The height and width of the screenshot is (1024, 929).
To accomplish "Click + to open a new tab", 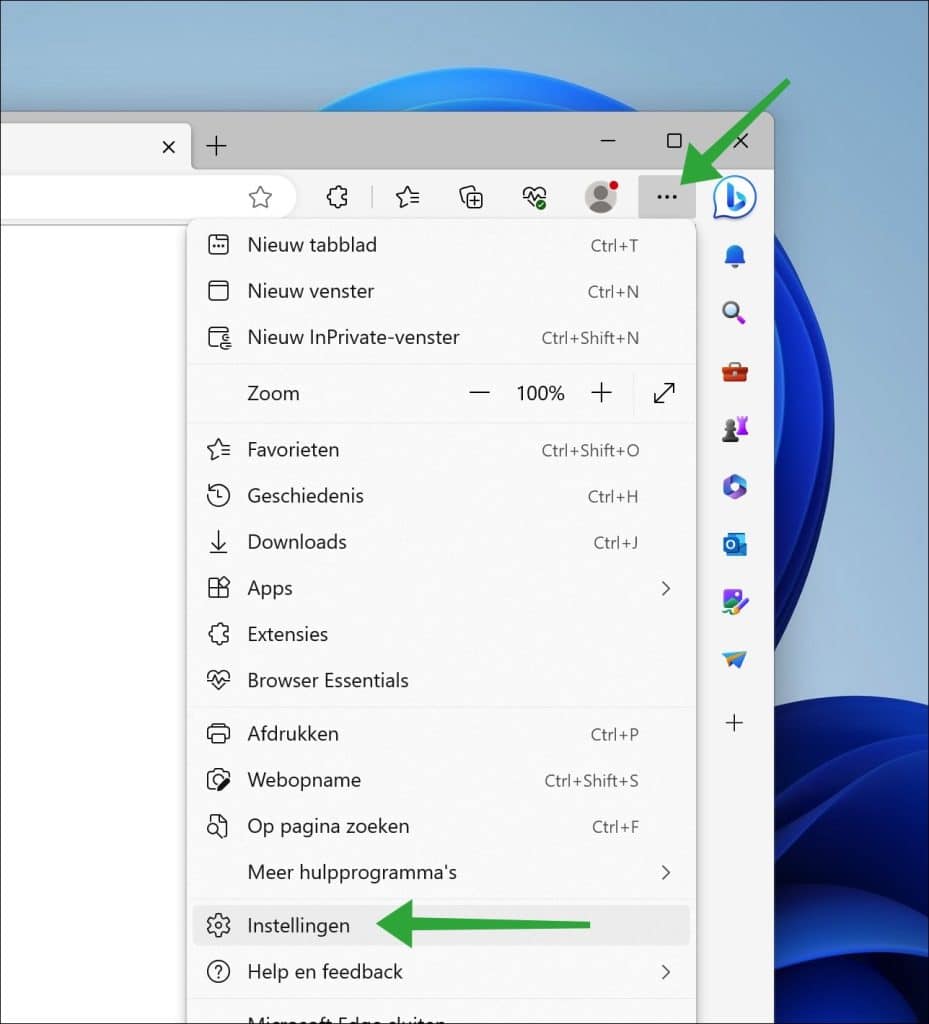I will coord(216,145).
